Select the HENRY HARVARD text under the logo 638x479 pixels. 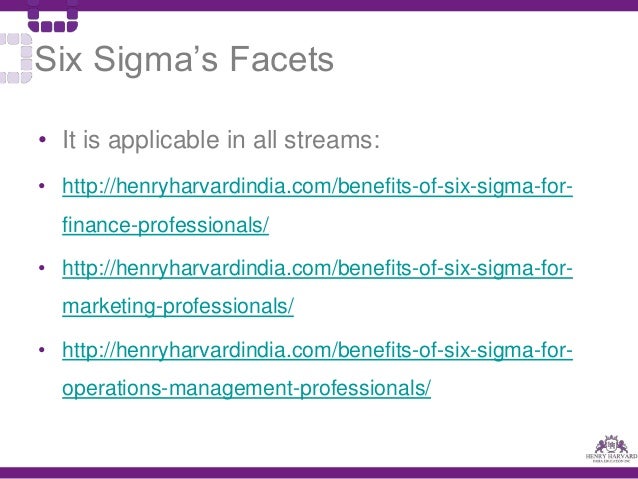coord(611,457)
